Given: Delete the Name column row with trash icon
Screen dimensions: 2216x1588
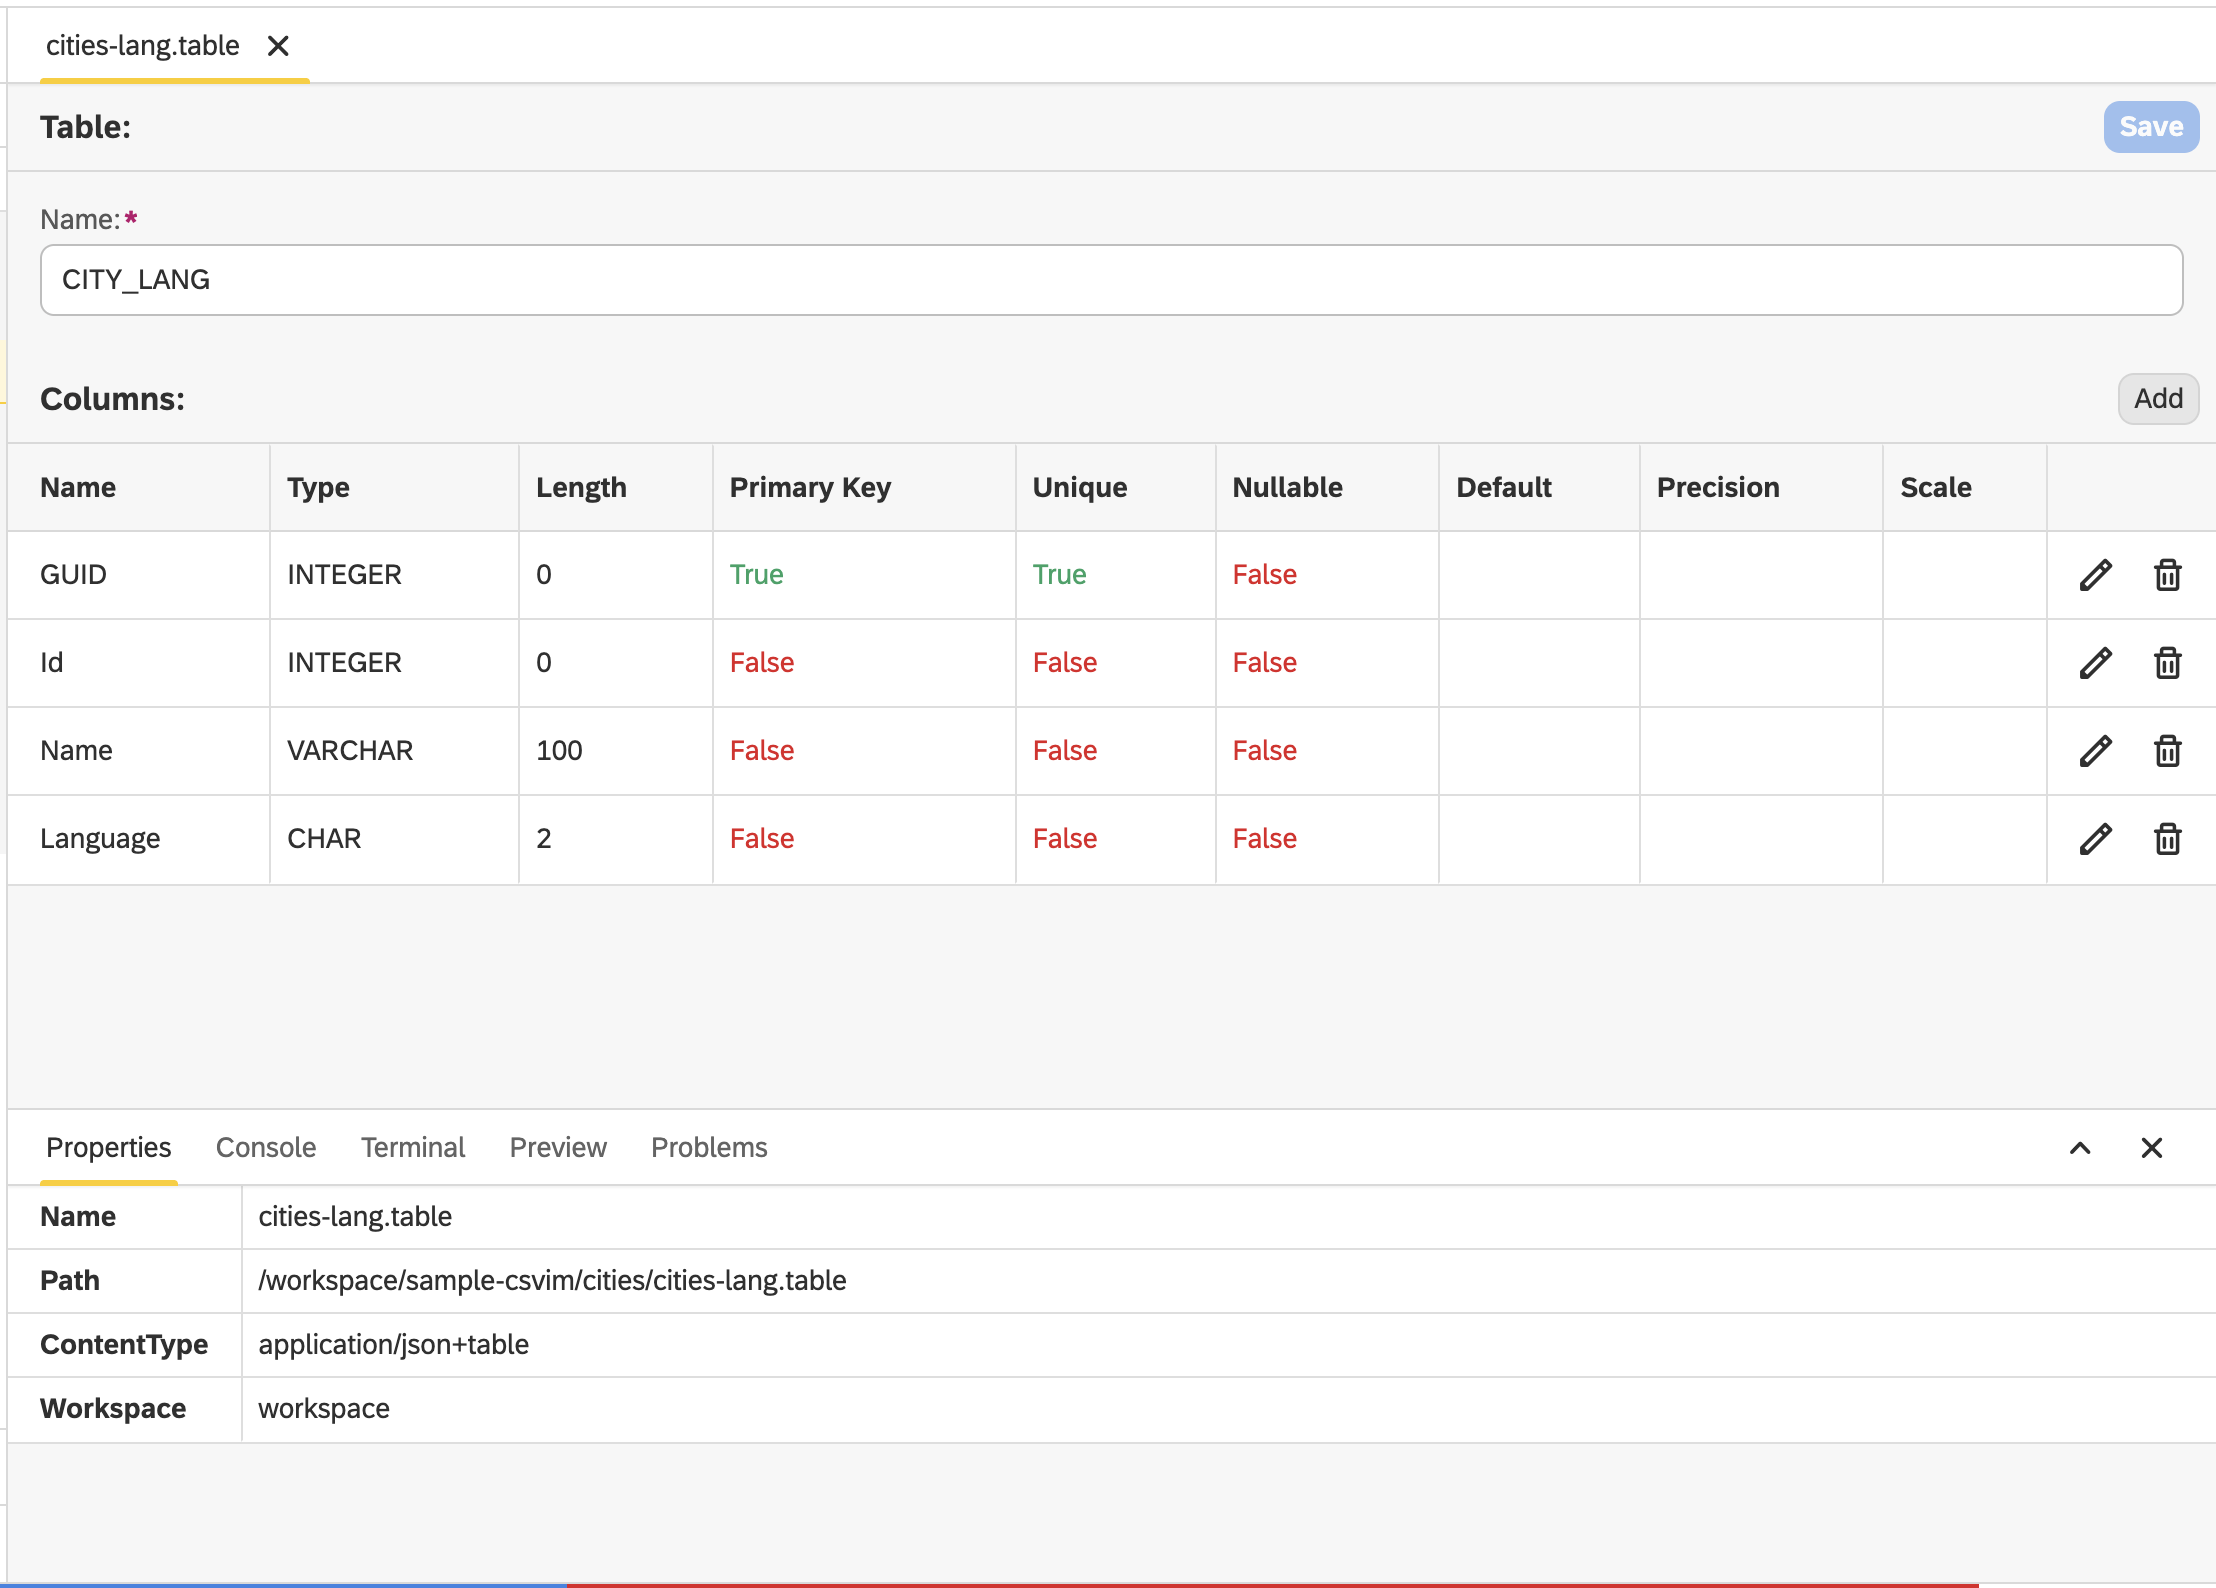Looking at the screenshot, I should tap(2167, 751).
